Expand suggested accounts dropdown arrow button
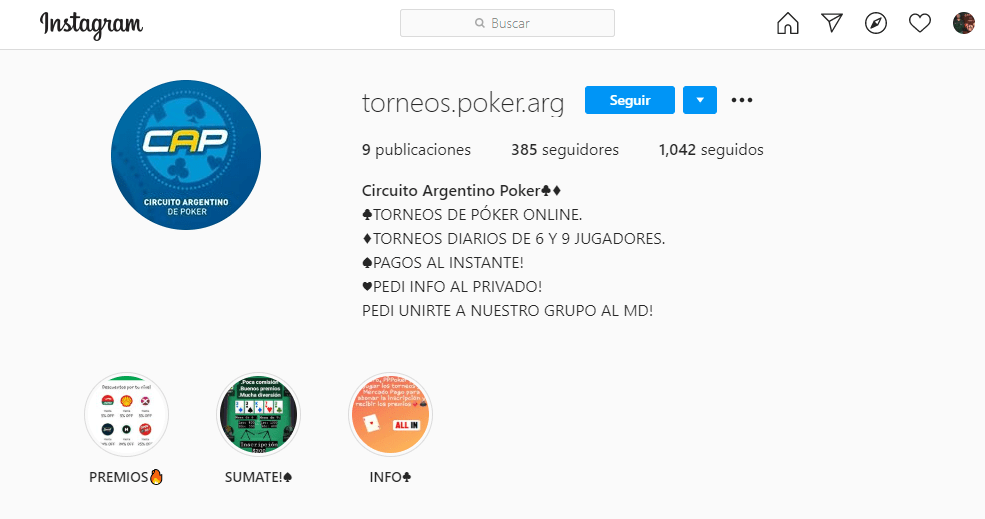 point(700,100)
